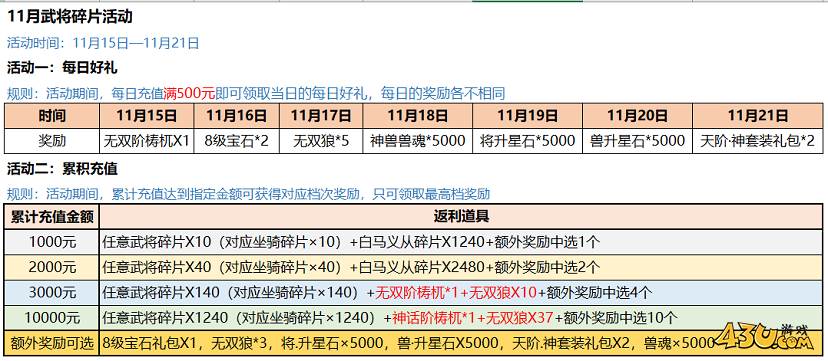
Task: Click the 11月21日 header cell
Action: (x=758, y=116)
